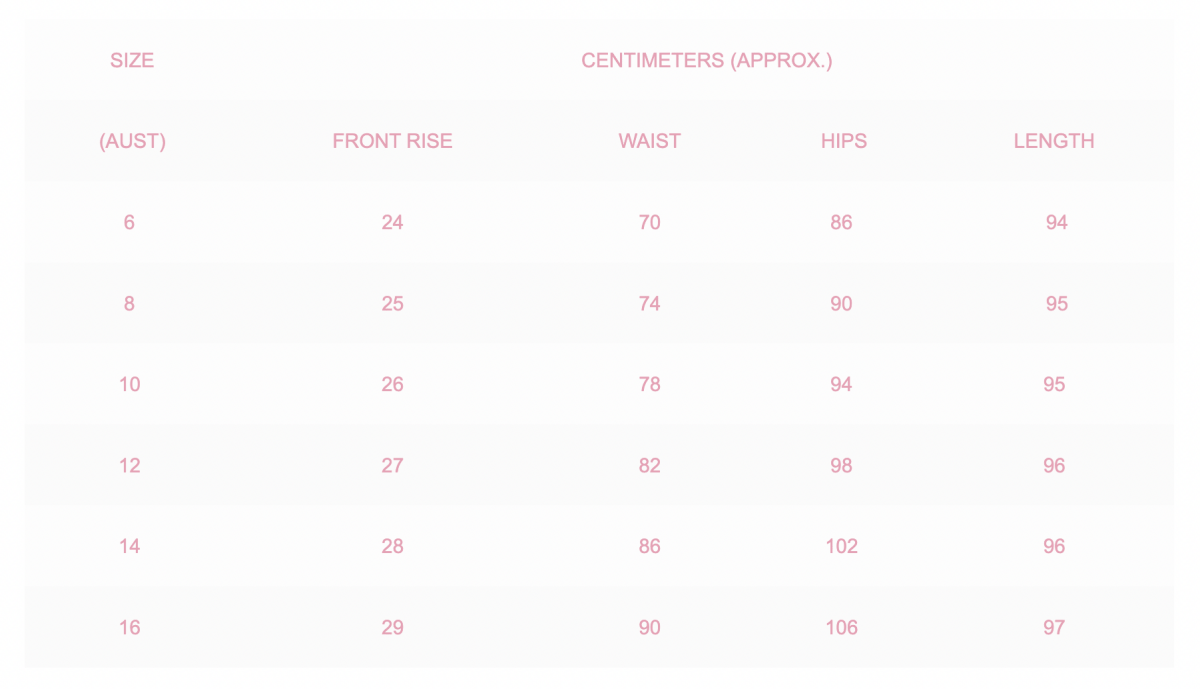The height and width of the screenshot is (689, 1200).
Task: Select the size 16 row label
Action: [x=129, y=627]
